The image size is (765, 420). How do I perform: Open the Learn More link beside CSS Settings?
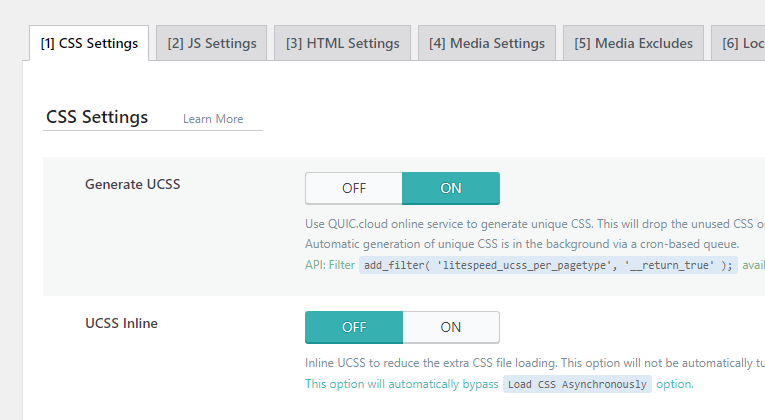pos(213,119)
